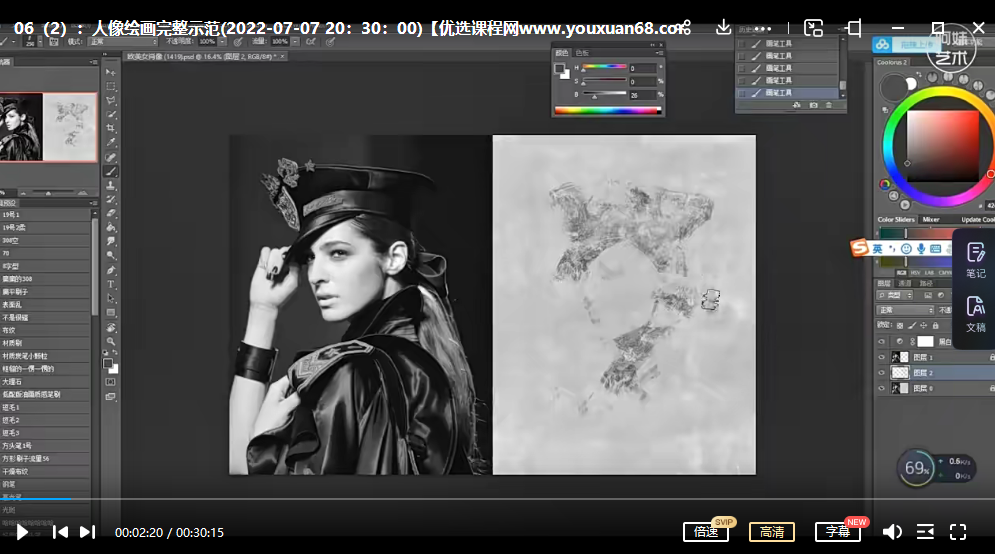Skip to the next video
Image resolution: width=995 pixels, height=554 pixels.
tap(88, 532)
